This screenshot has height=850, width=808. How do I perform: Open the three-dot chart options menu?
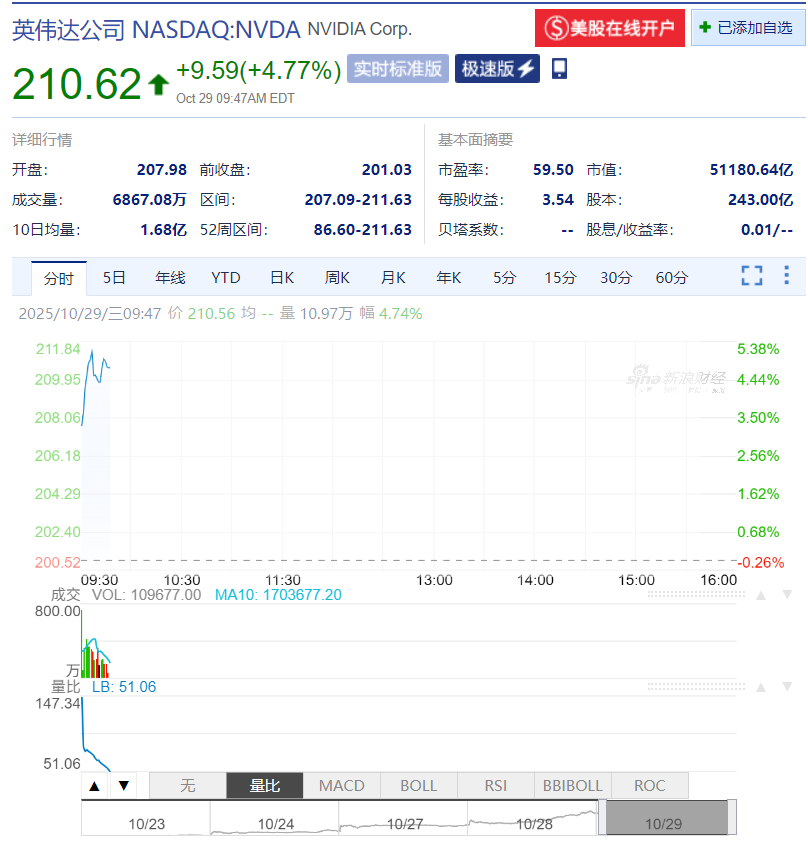(786, 275)
